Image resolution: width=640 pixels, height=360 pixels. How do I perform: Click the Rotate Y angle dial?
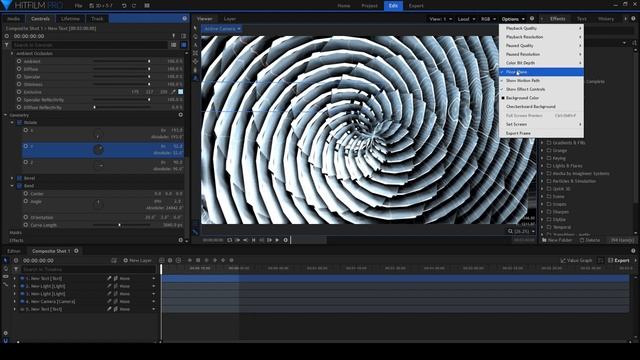[x=98, y=149]
